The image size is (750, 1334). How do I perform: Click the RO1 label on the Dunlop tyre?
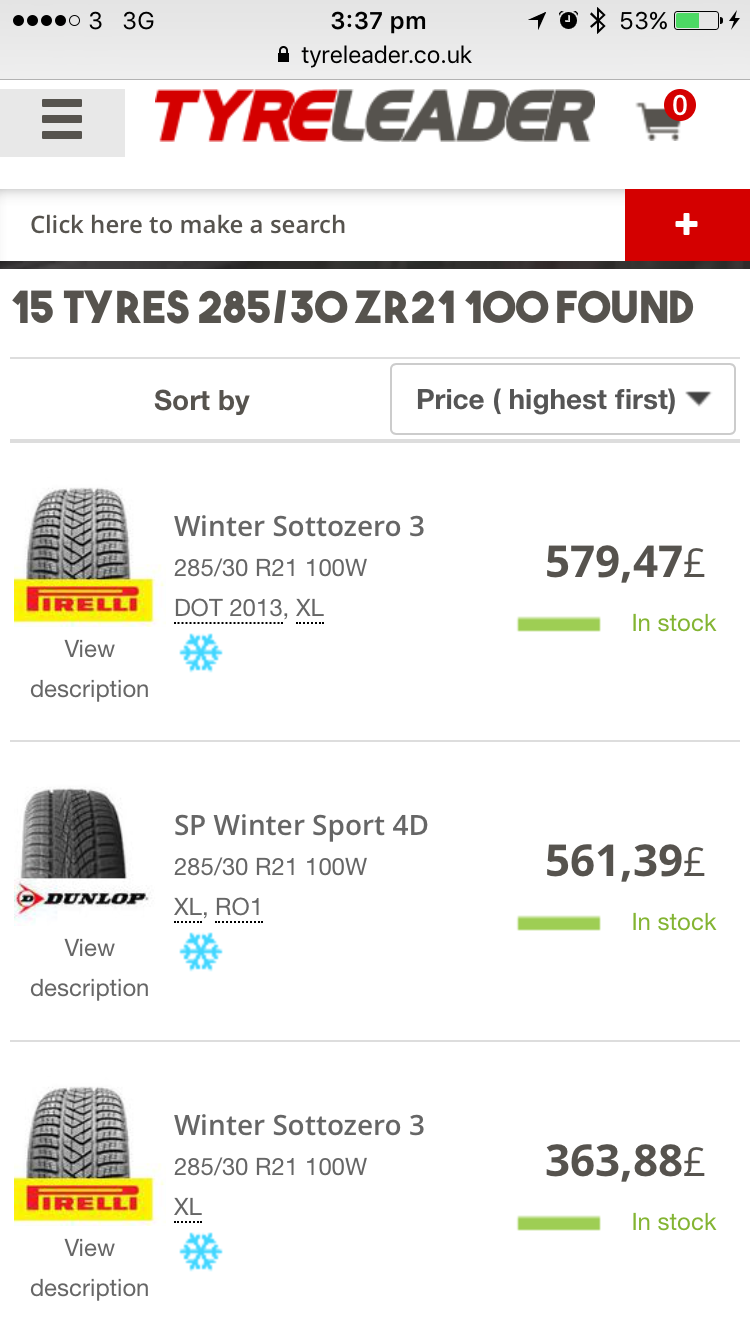click(239, 907)
